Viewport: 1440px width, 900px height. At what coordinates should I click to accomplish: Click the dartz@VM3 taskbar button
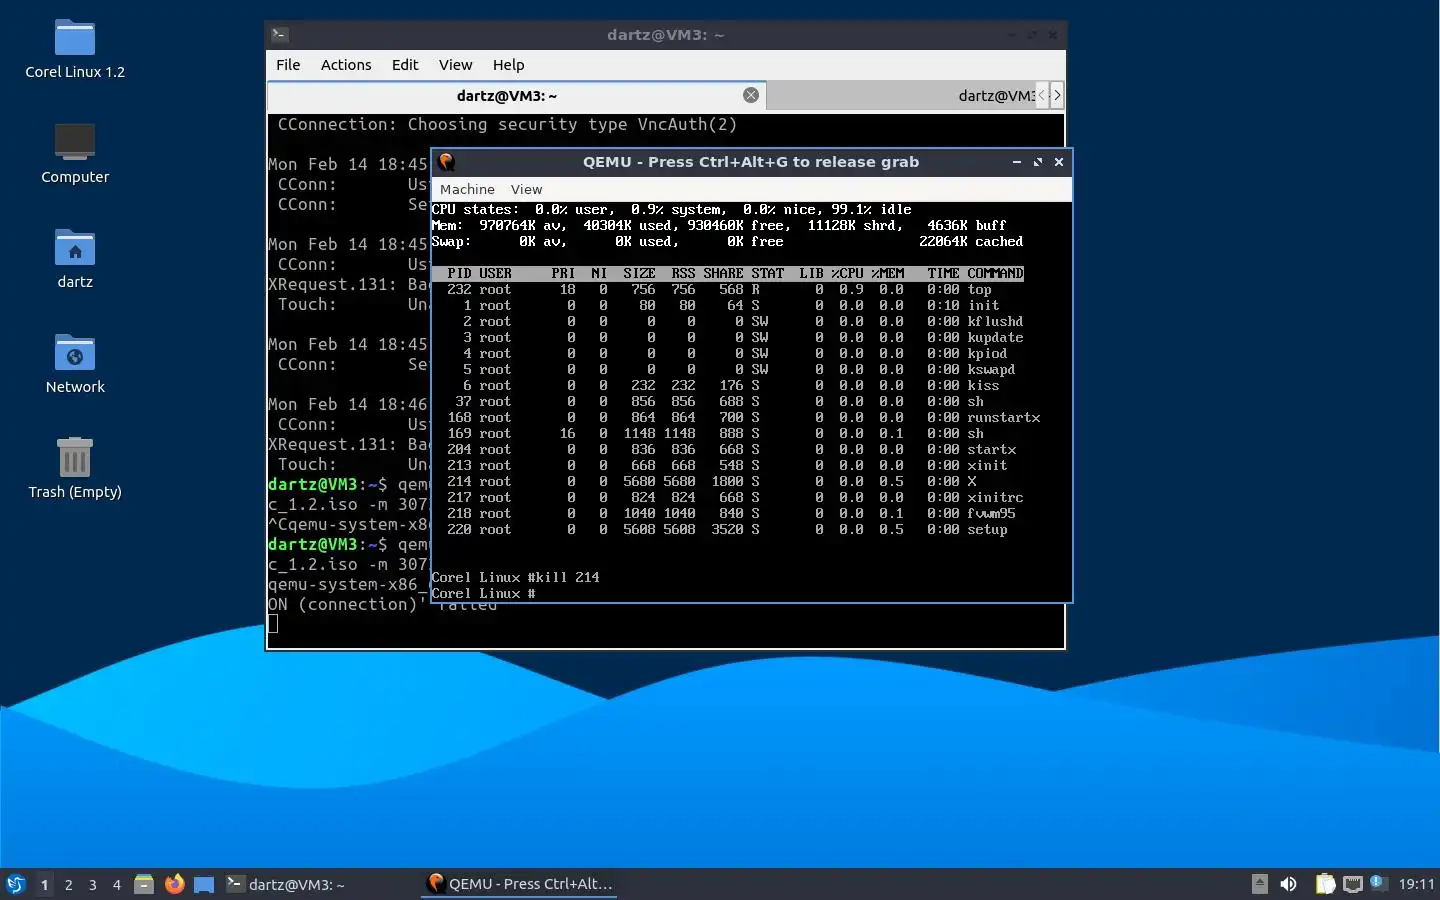click(x=320, y=884)
